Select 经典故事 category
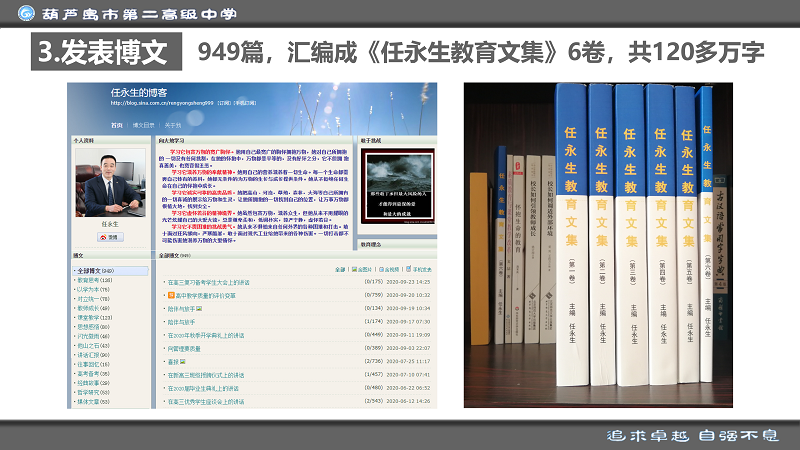 (93, 383)
